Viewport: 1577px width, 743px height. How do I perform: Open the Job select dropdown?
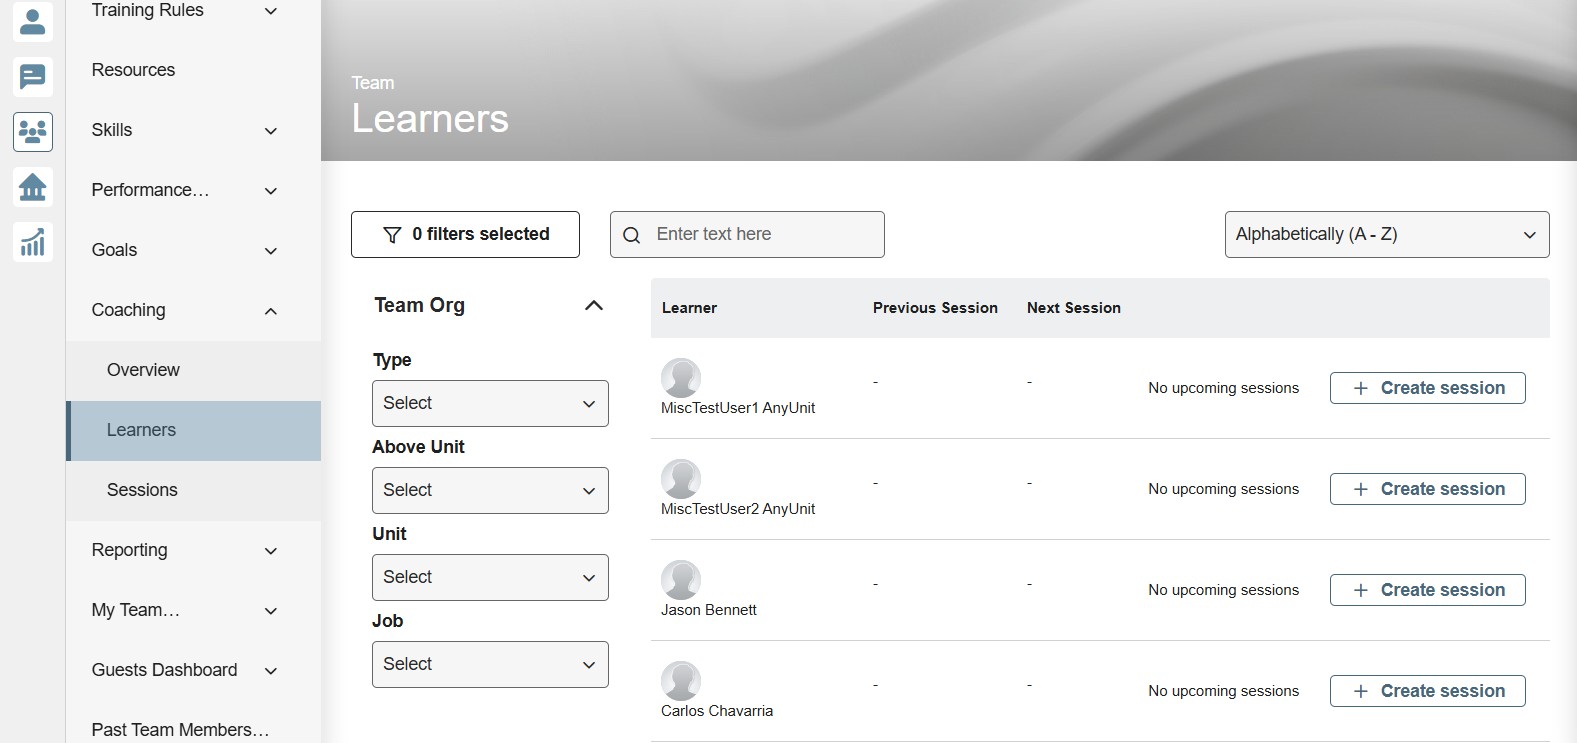pos(490,664)
